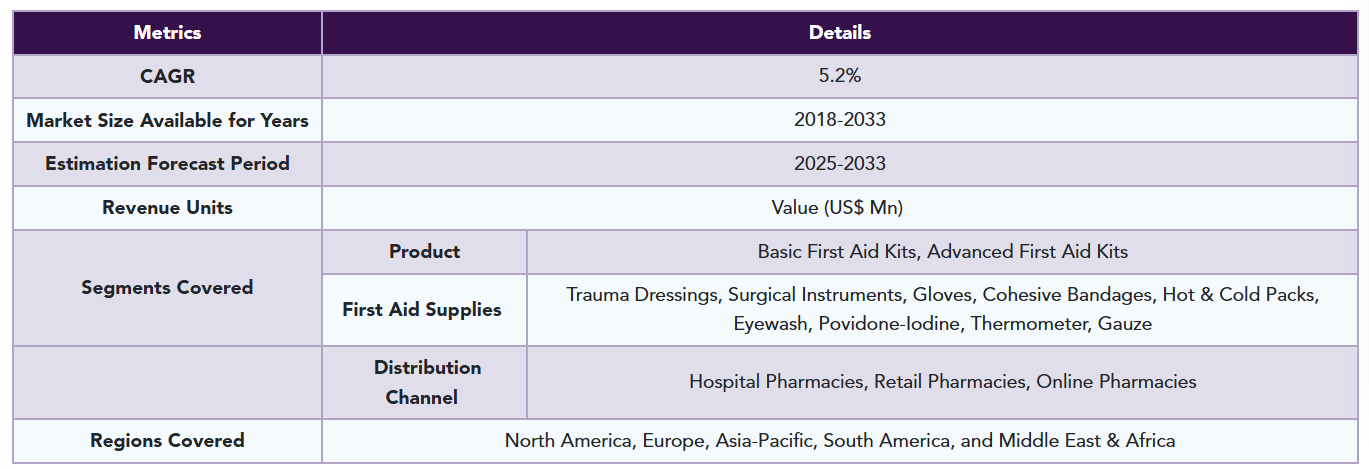Click the Details column header

click(840, 32)
